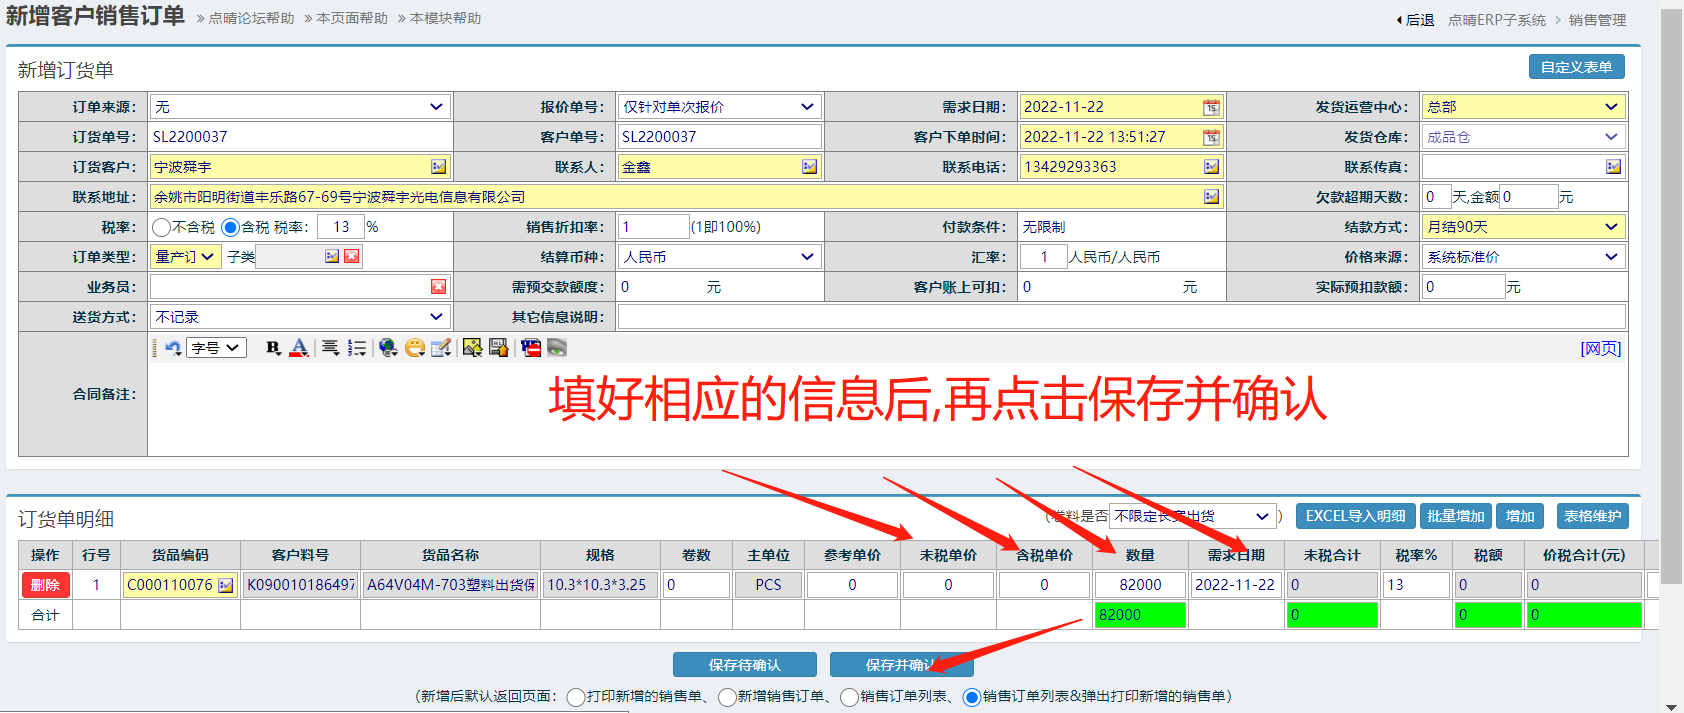Clear the 业务员 field with the red X icon
The width and height of the screenshot is (1684, 713).
pyautogui.click(x=438, y=287)
